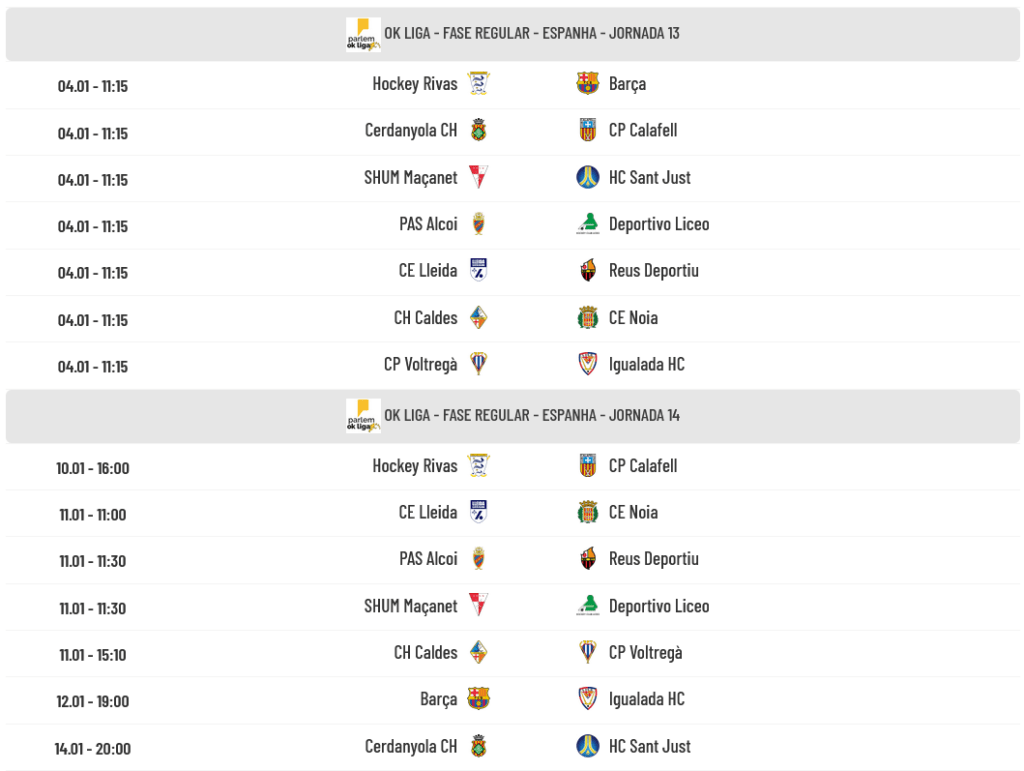
Task: Click SHUM Maçanet crest in Jornada 14
Action: click(x=479, y=606)
